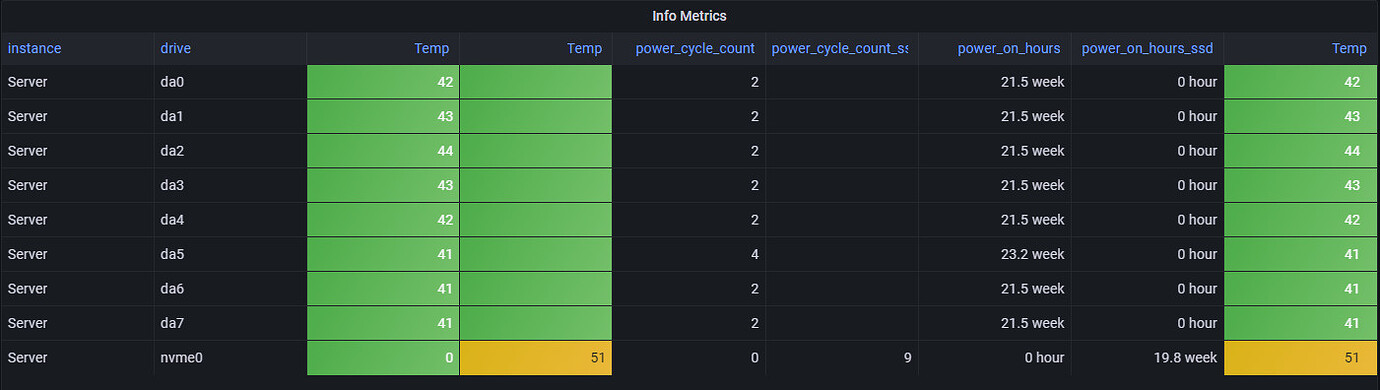Select the da5 drive cell

(230, 254)
